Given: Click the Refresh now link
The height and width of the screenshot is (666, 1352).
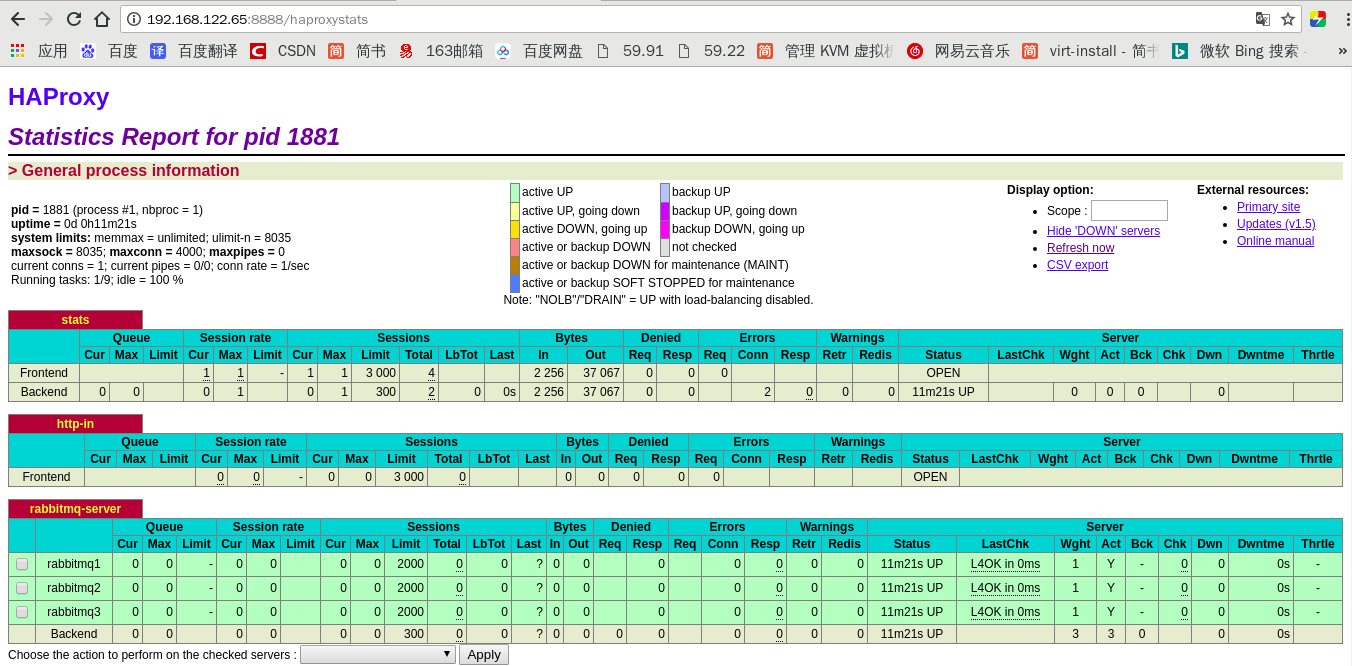Looking at the screenshot, I should coord(1080,248).
